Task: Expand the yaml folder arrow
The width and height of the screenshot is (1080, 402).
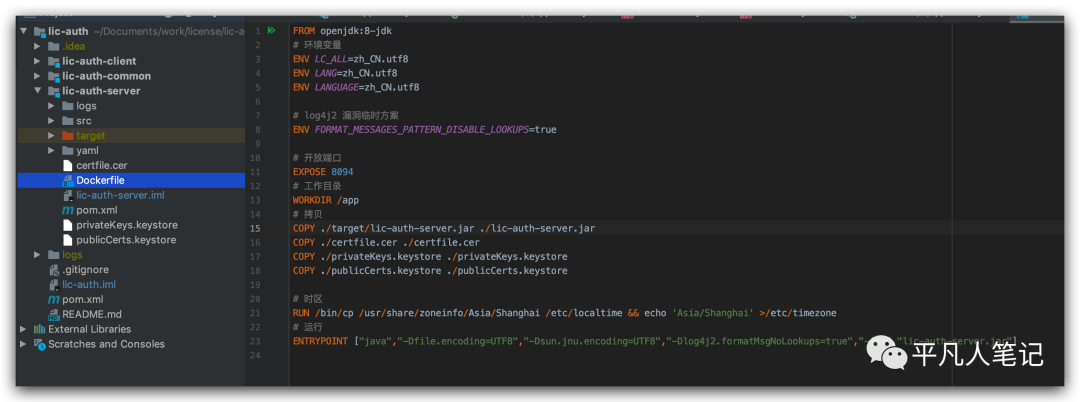Action: coord(52,151)
